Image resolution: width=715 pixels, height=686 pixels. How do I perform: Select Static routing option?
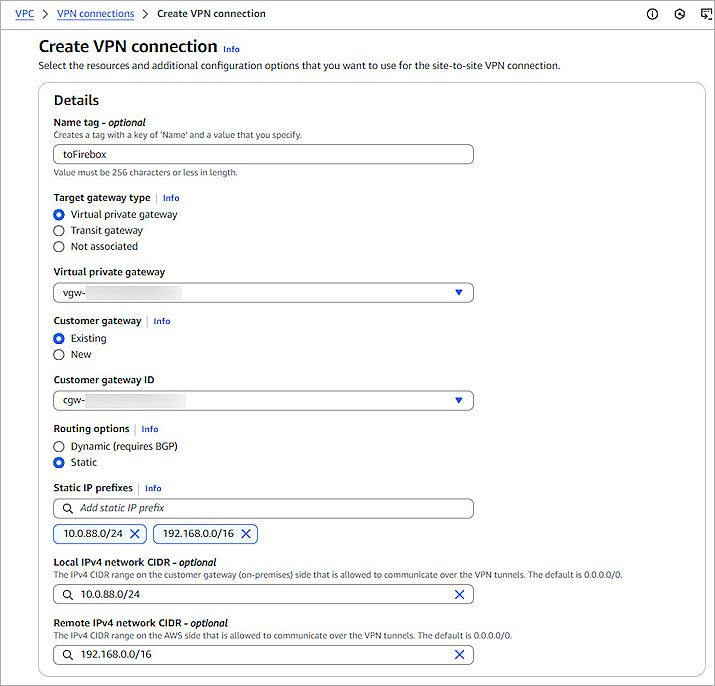pos(59,463)
